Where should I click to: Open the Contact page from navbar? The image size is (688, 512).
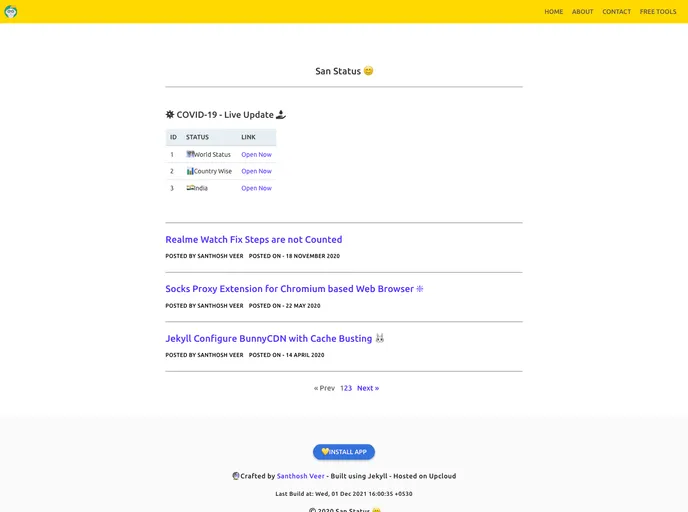point(616,12)
